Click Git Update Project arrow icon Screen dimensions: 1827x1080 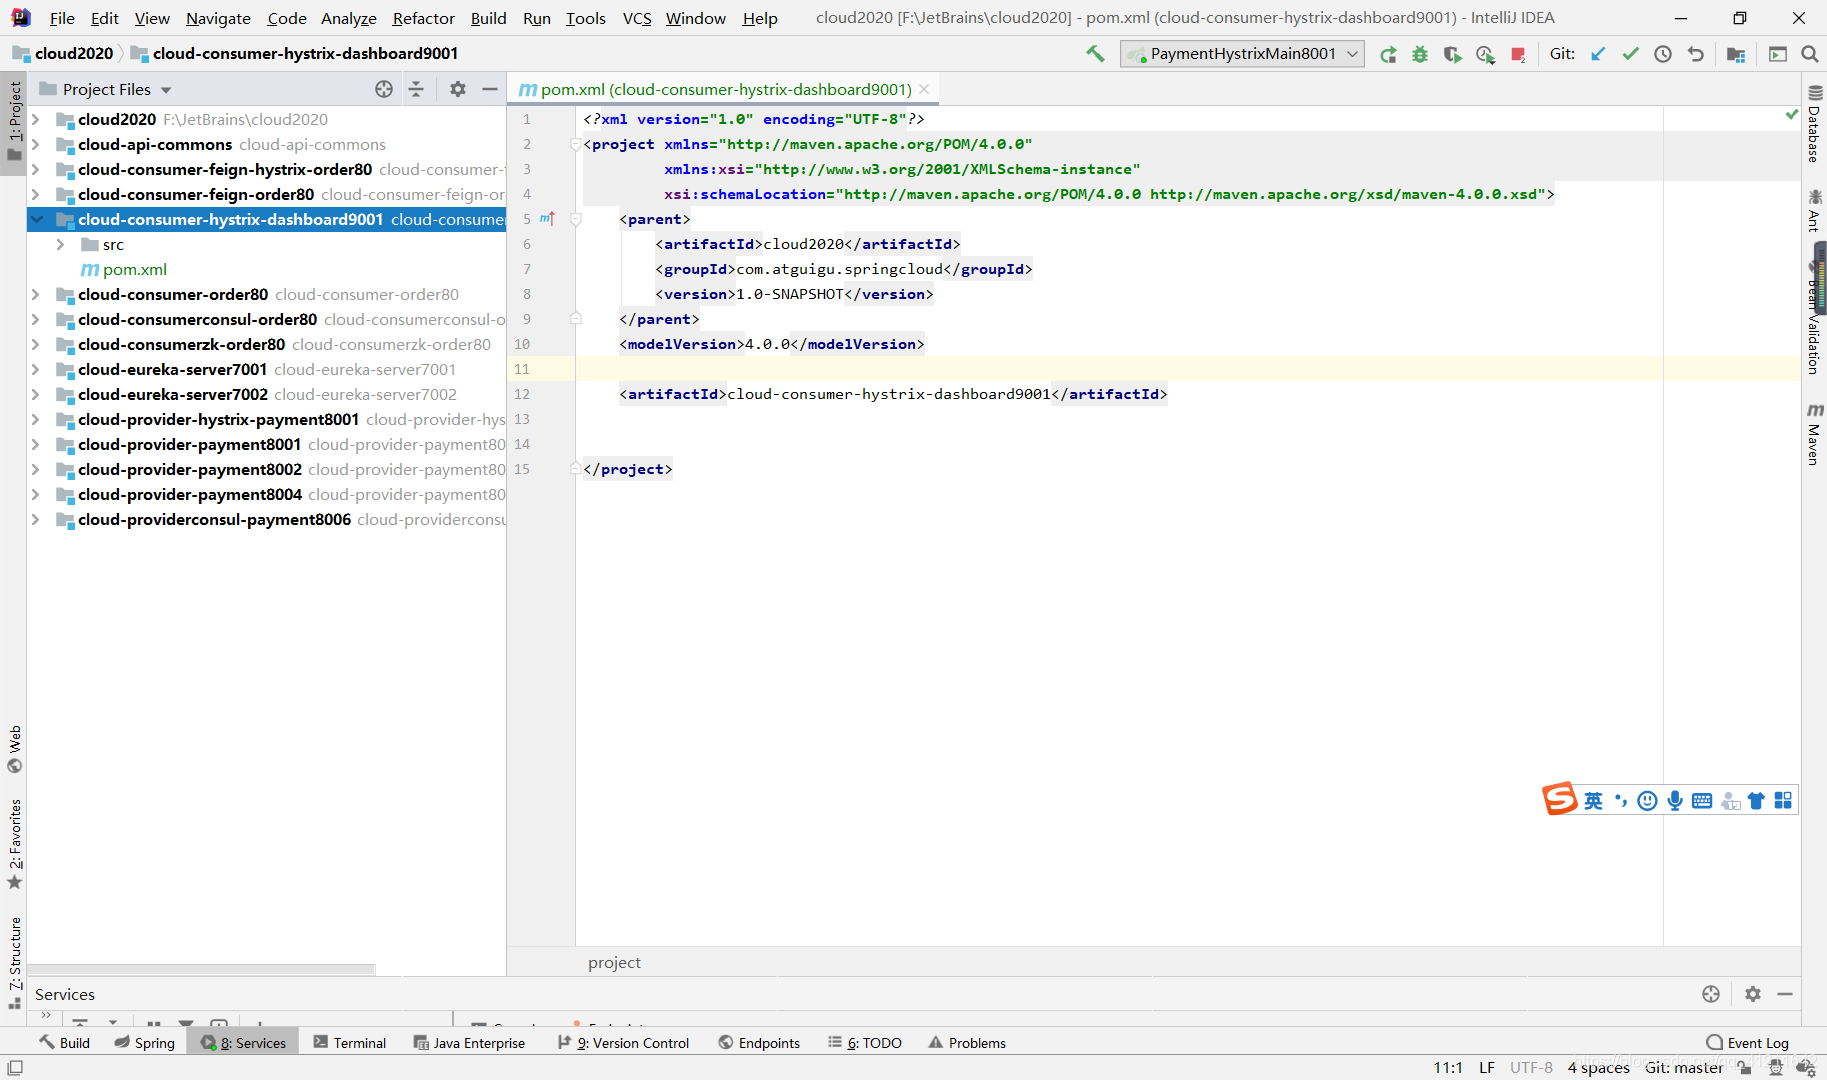point(1598,54)
